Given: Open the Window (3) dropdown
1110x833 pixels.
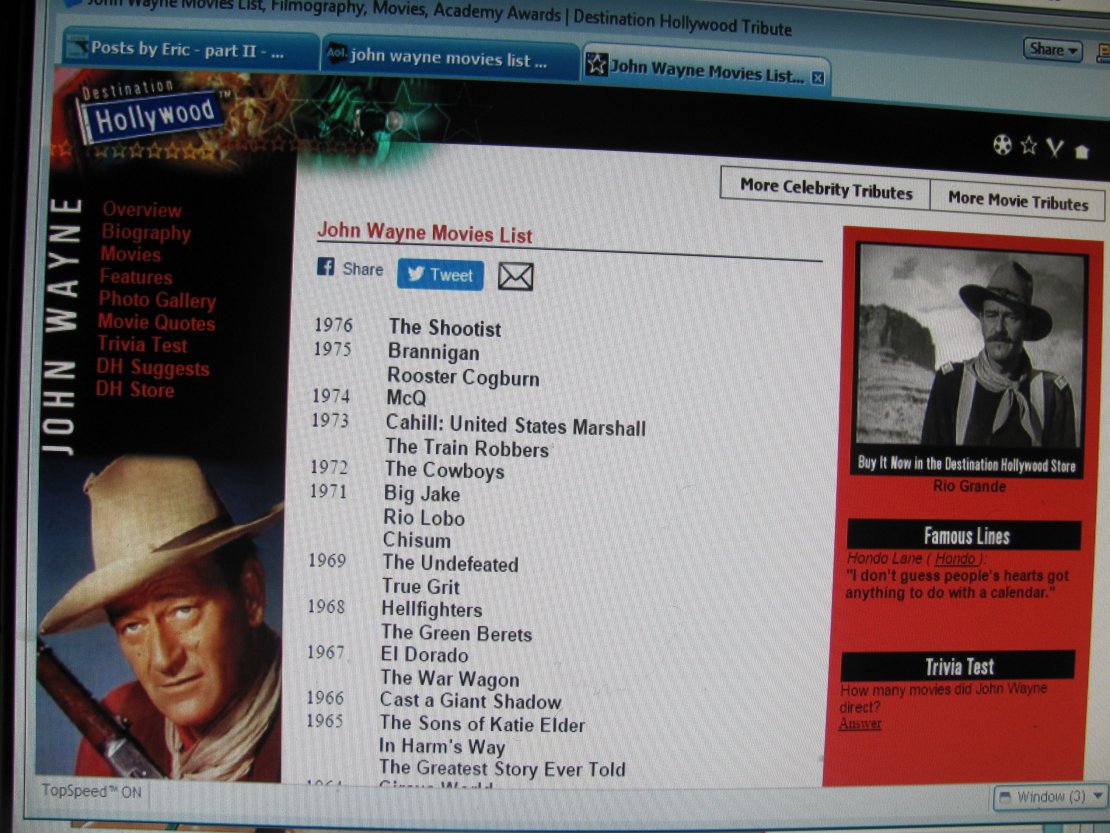Looking at the screenshot, I should tap(1051, 797).
